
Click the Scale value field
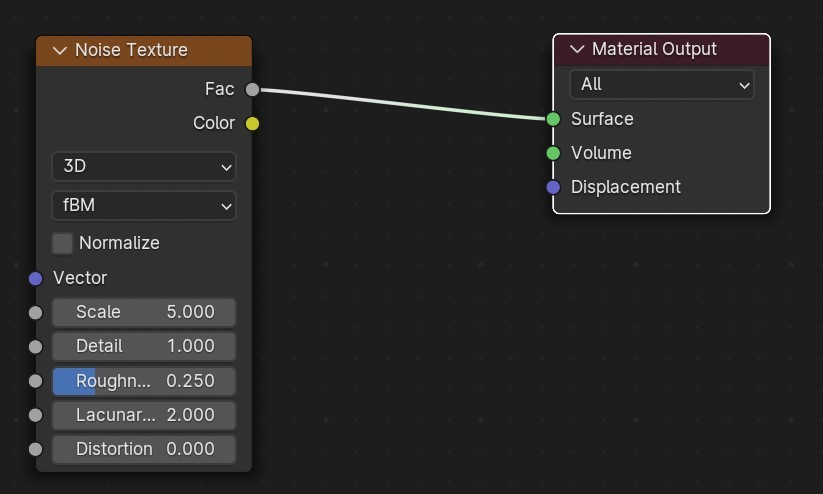tap(144, 312)
